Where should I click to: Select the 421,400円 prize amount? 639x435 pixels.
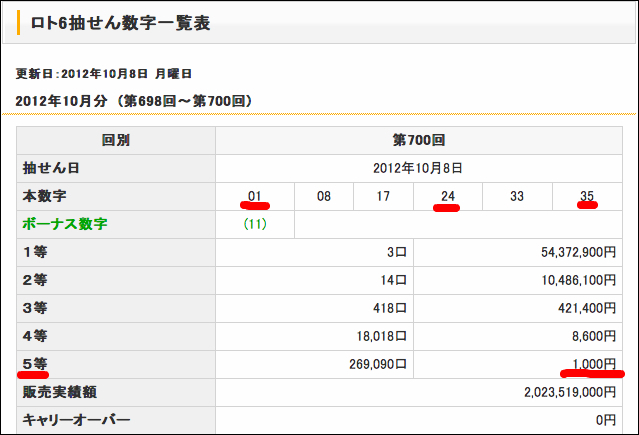(587, 308)
